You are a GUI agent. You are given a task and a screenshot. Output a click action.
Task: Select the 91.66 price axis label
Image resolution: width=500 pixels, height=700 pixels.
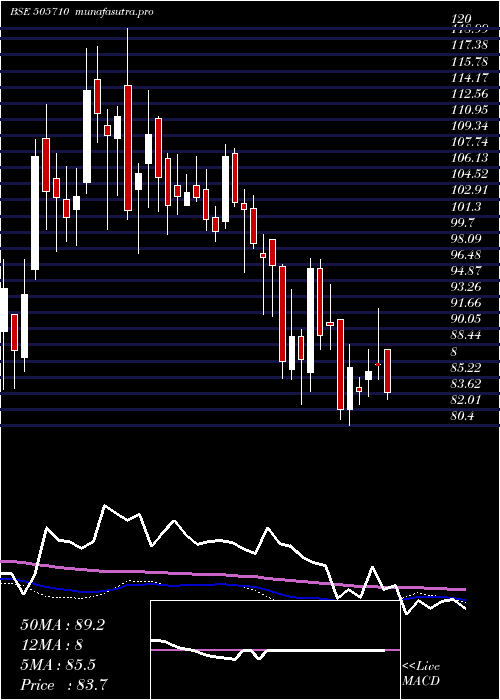point(466,303)
